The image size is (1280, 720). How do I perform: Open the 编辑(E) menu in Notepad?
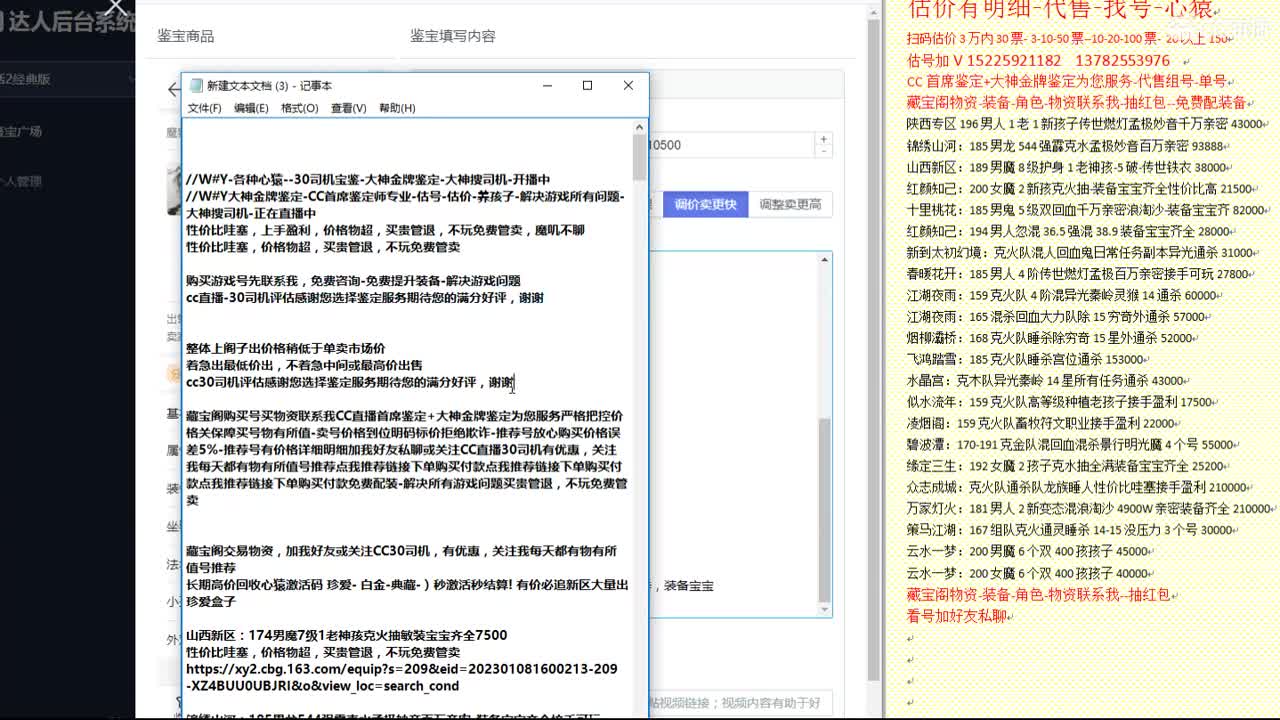251,108
